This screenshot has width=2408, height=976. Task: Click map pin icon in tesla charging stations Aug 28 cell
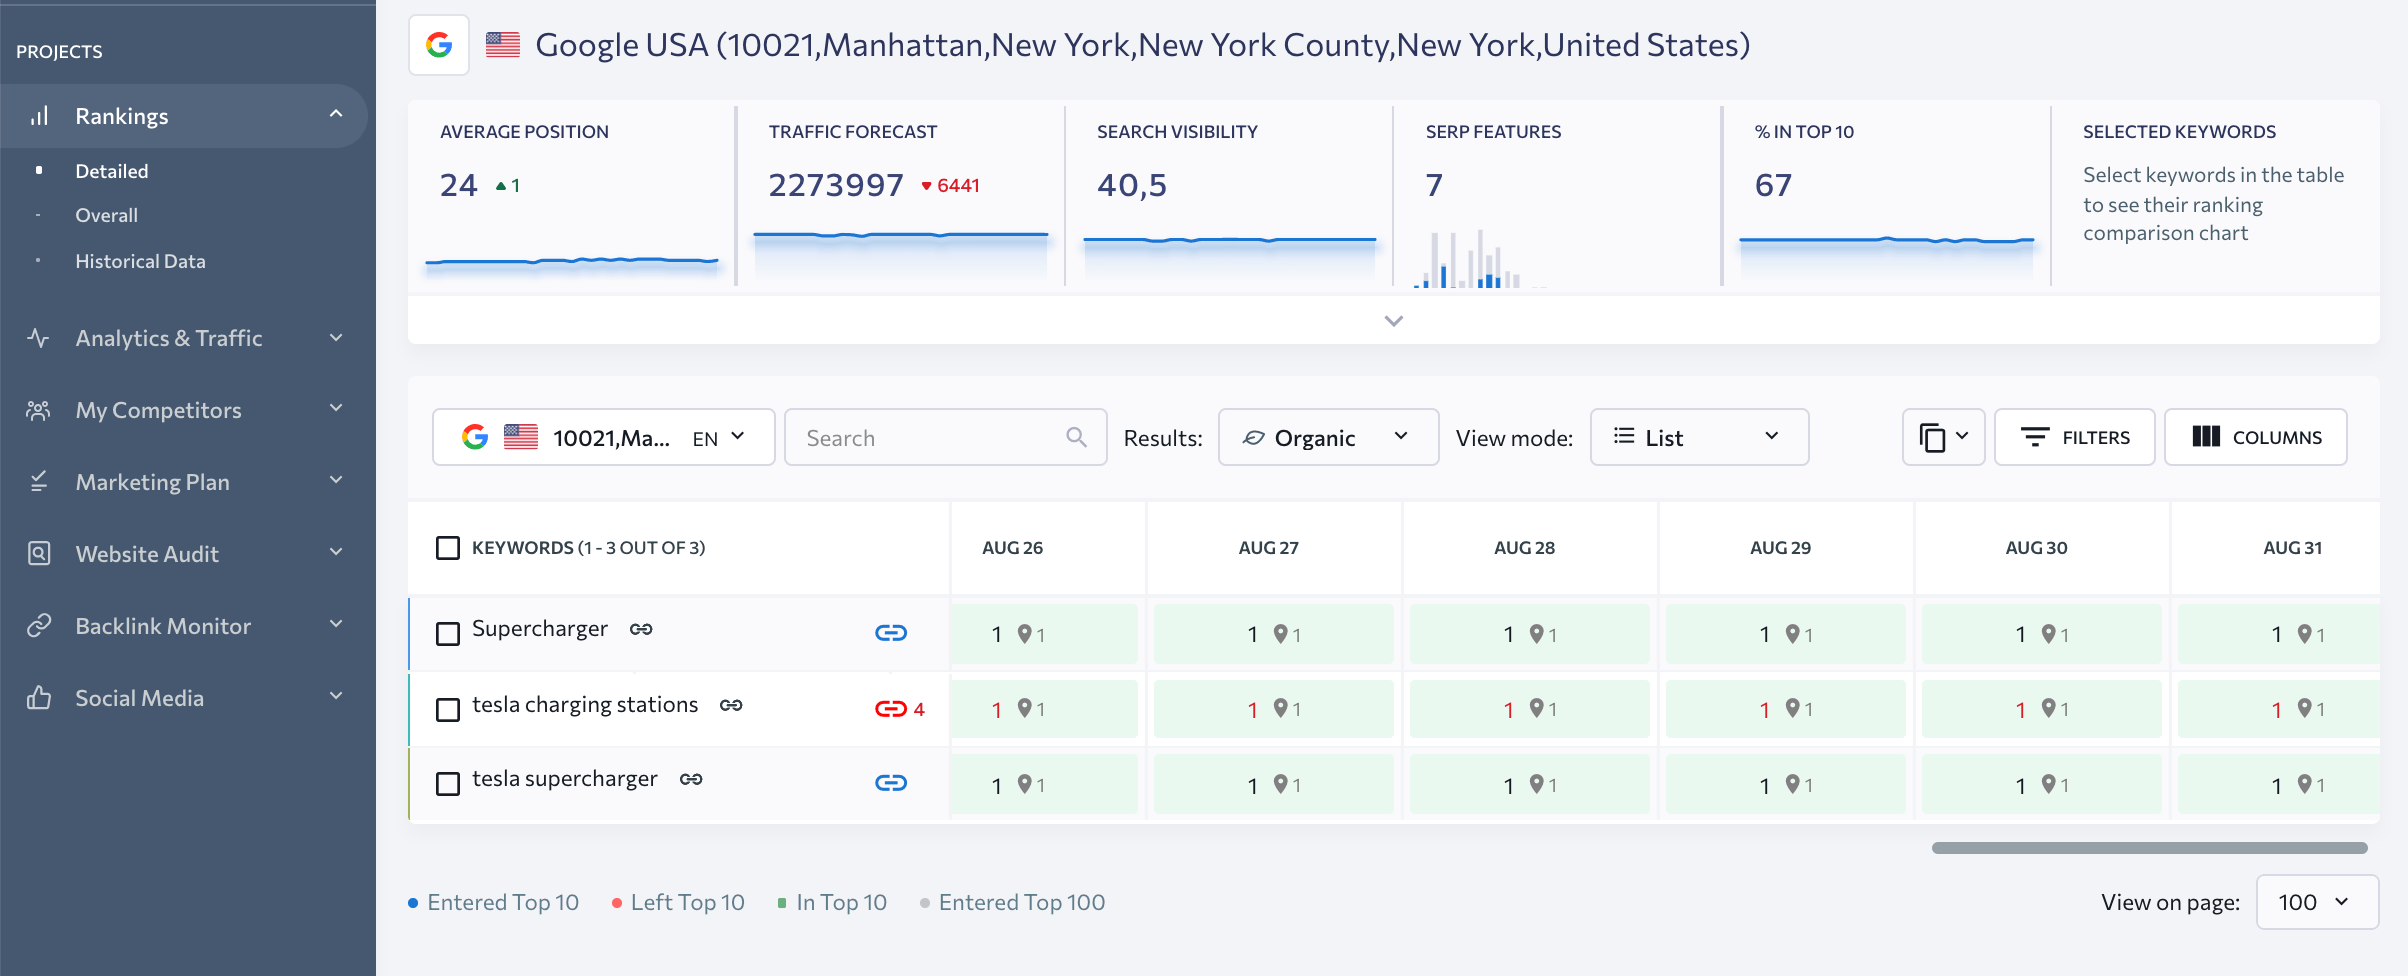[x=1536, y=708]
